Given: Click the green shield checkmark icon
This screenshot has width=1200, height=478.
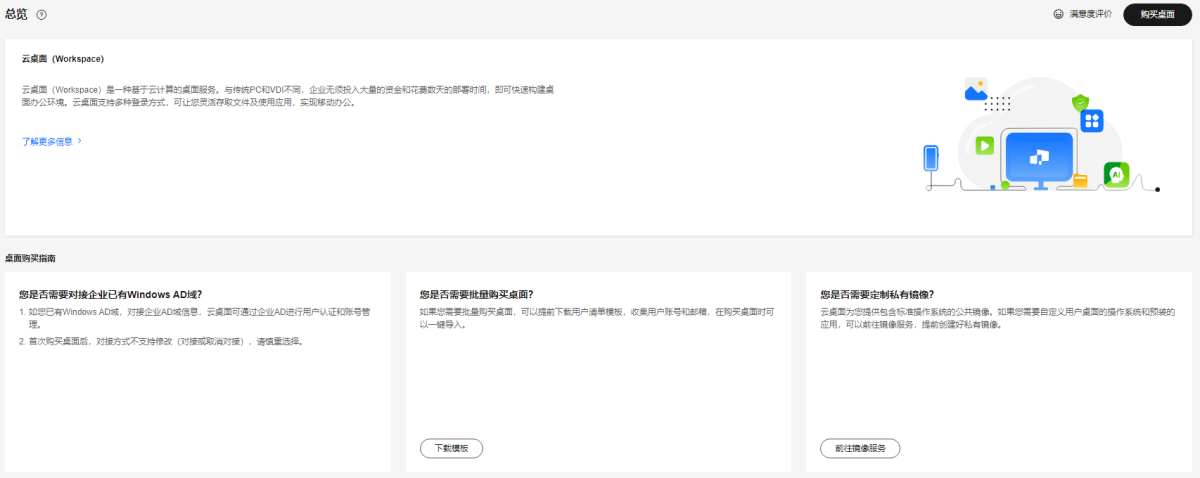Looking at the screenshot, I should pos(1080,102).
